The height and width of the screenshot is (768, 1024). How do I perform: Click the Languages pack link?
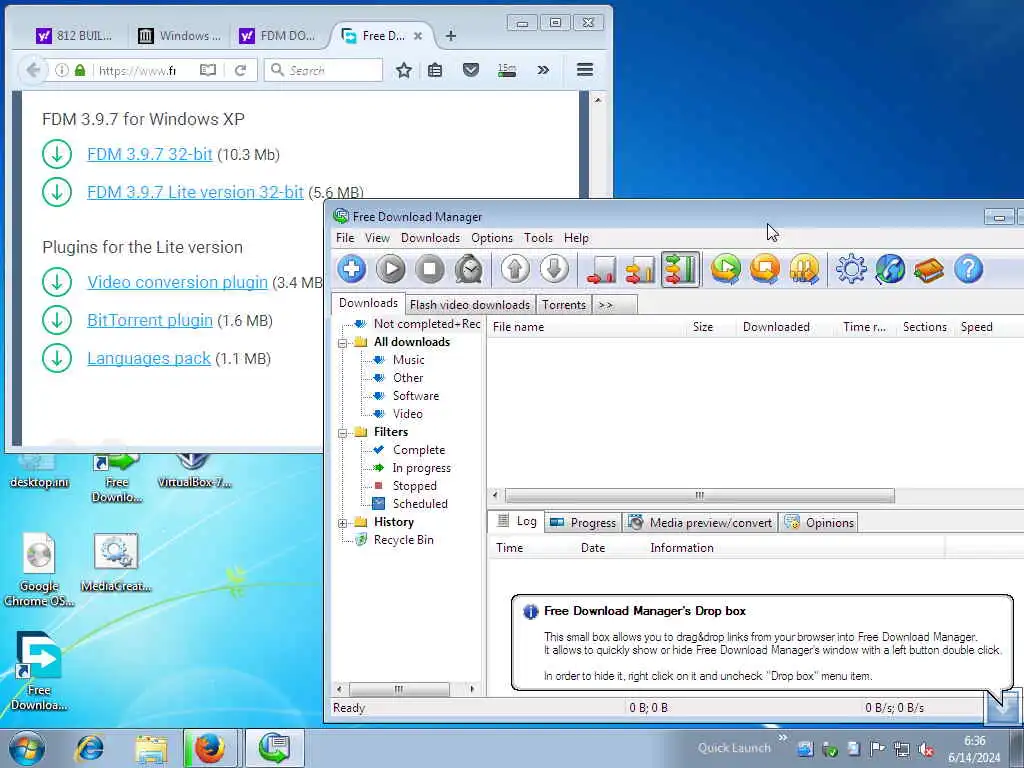point(149,358)
